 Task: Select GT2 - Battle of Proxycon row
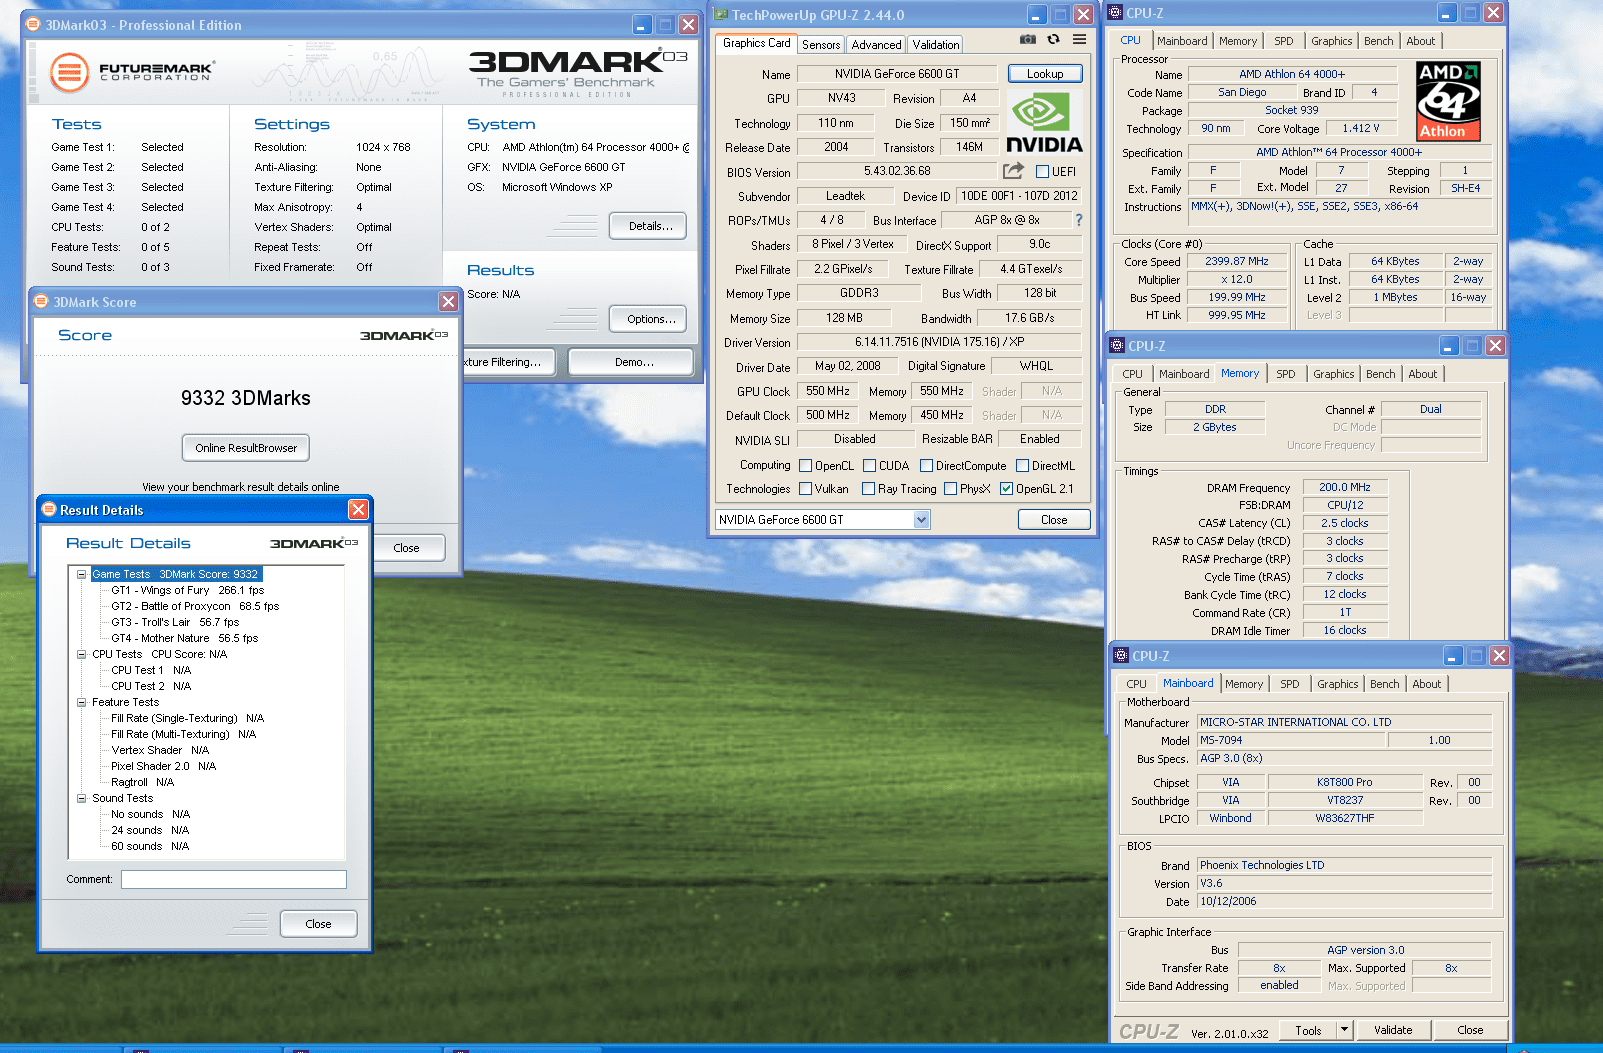click(x=195, y=606)
